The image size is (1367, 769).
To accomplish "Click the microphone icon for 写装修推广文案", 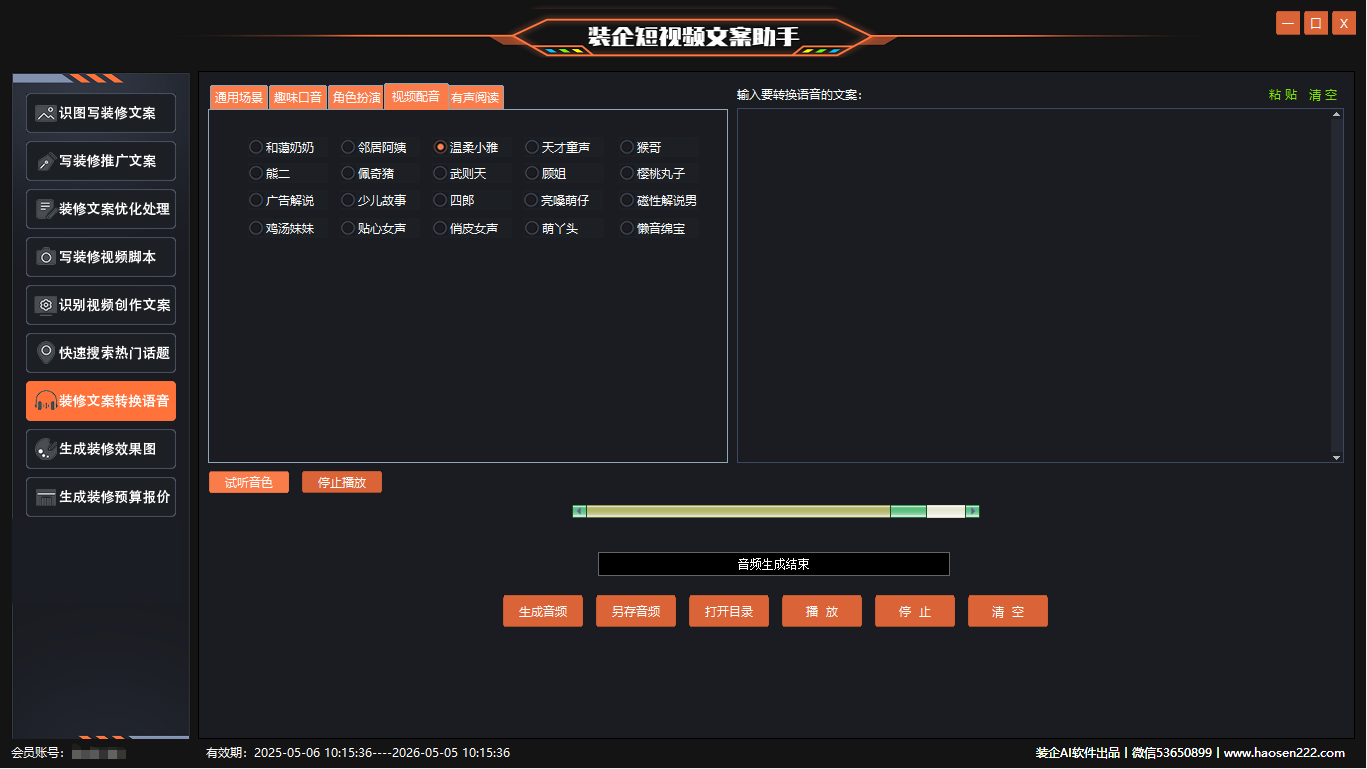I will point(45,161).
